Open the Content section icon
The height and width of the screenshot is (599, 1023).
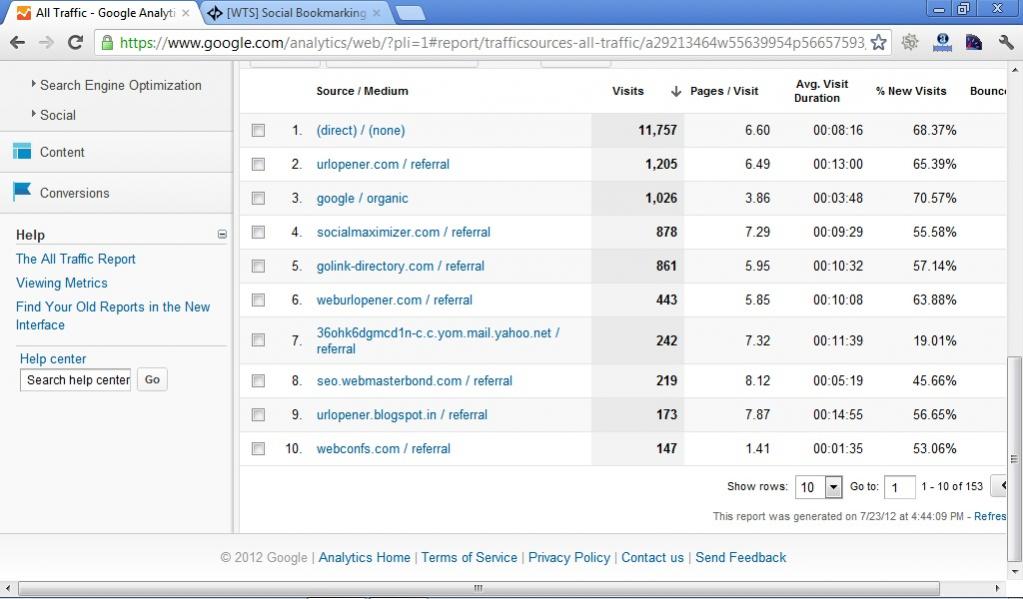pyautogui.click(x=22, y=151)
